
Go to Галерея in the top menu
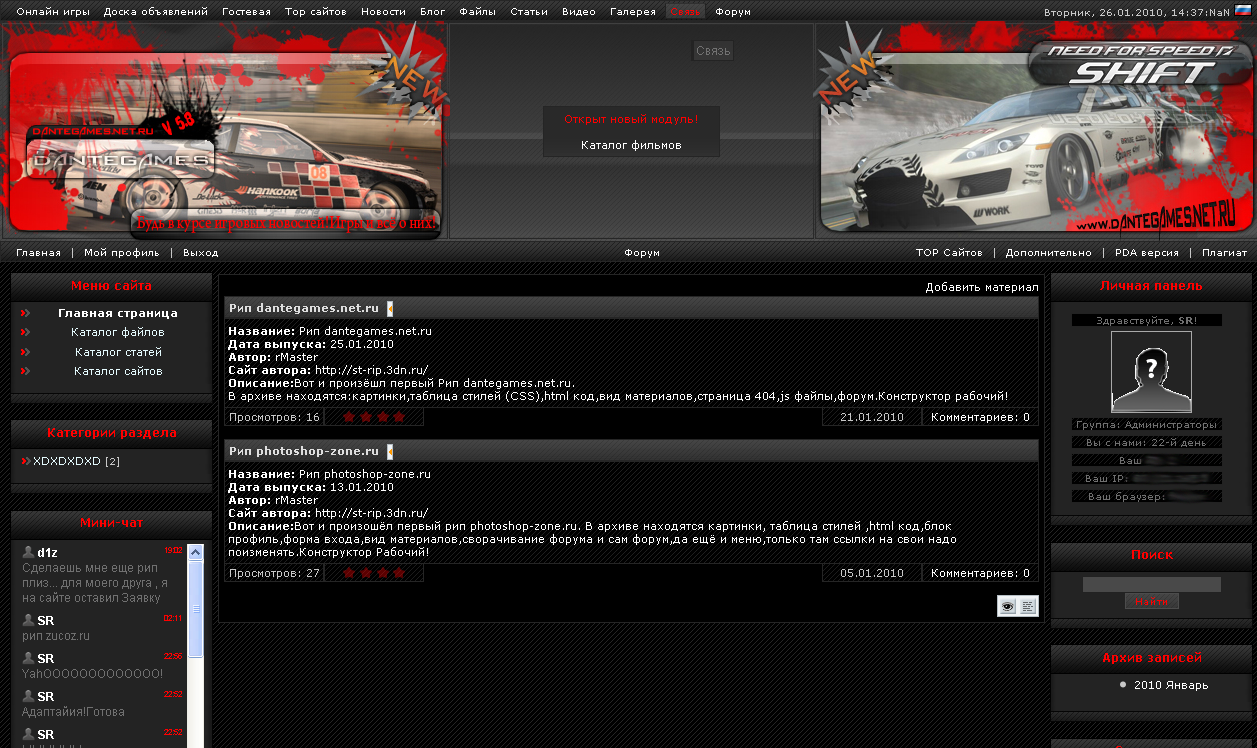click(633, 12)
